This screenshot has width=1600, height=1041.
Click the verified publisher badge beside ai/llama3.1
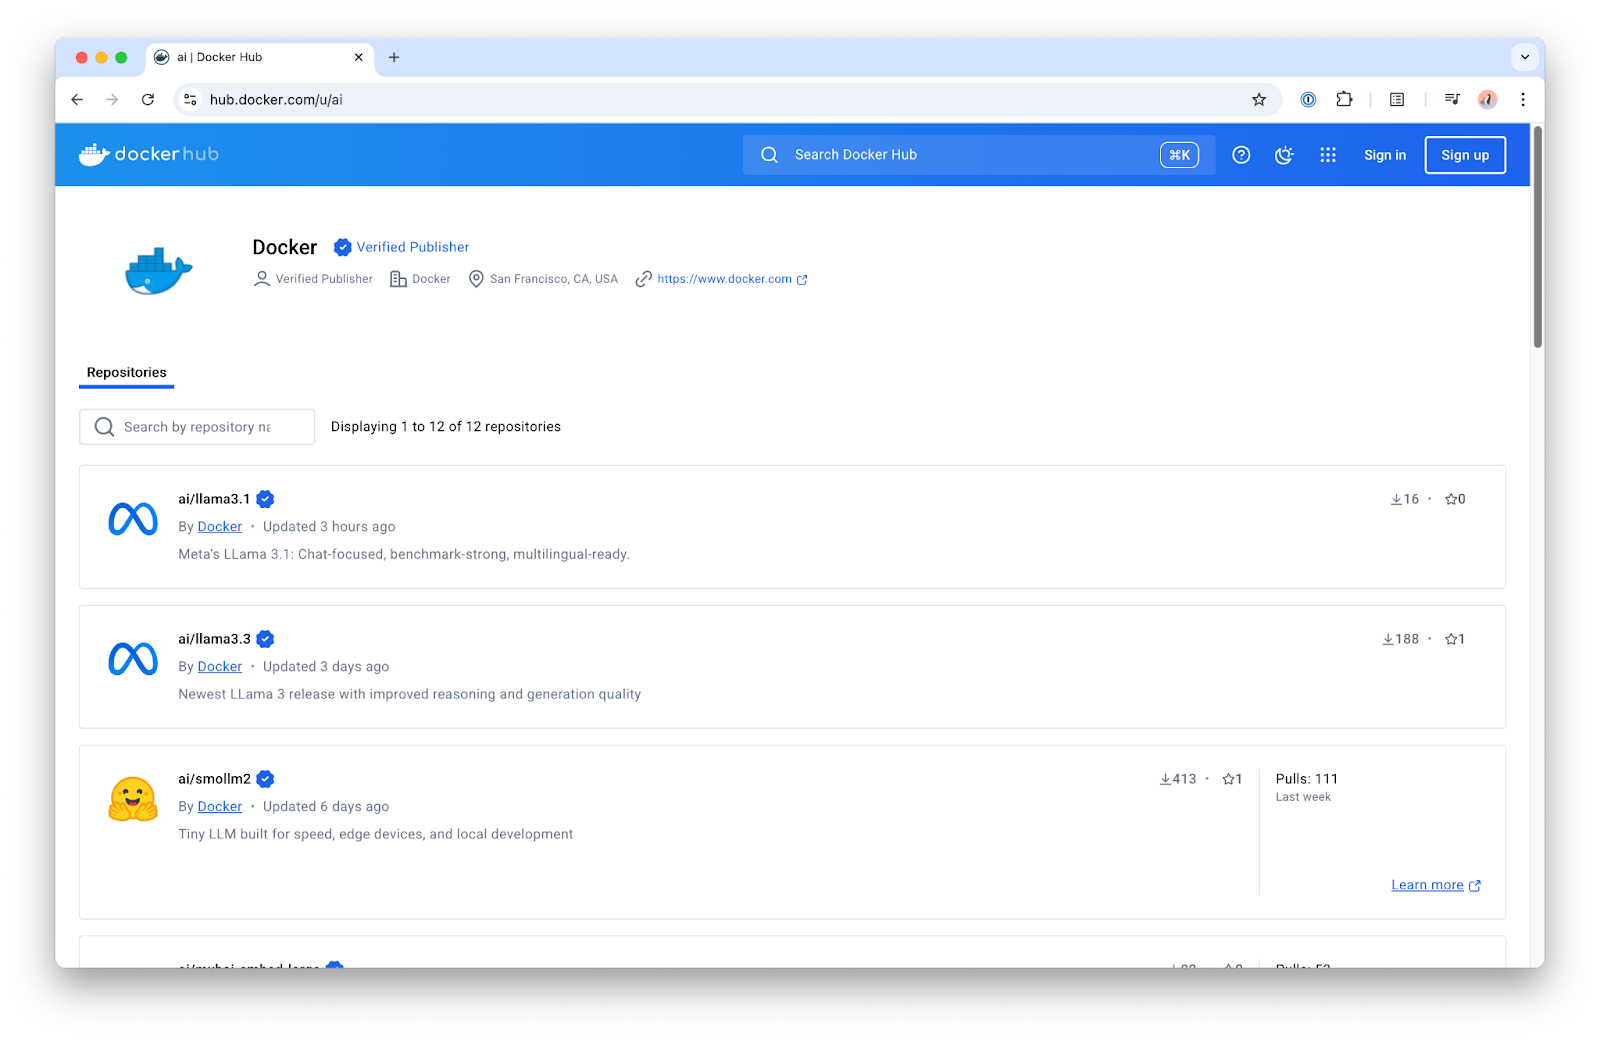tap(264, 498)
